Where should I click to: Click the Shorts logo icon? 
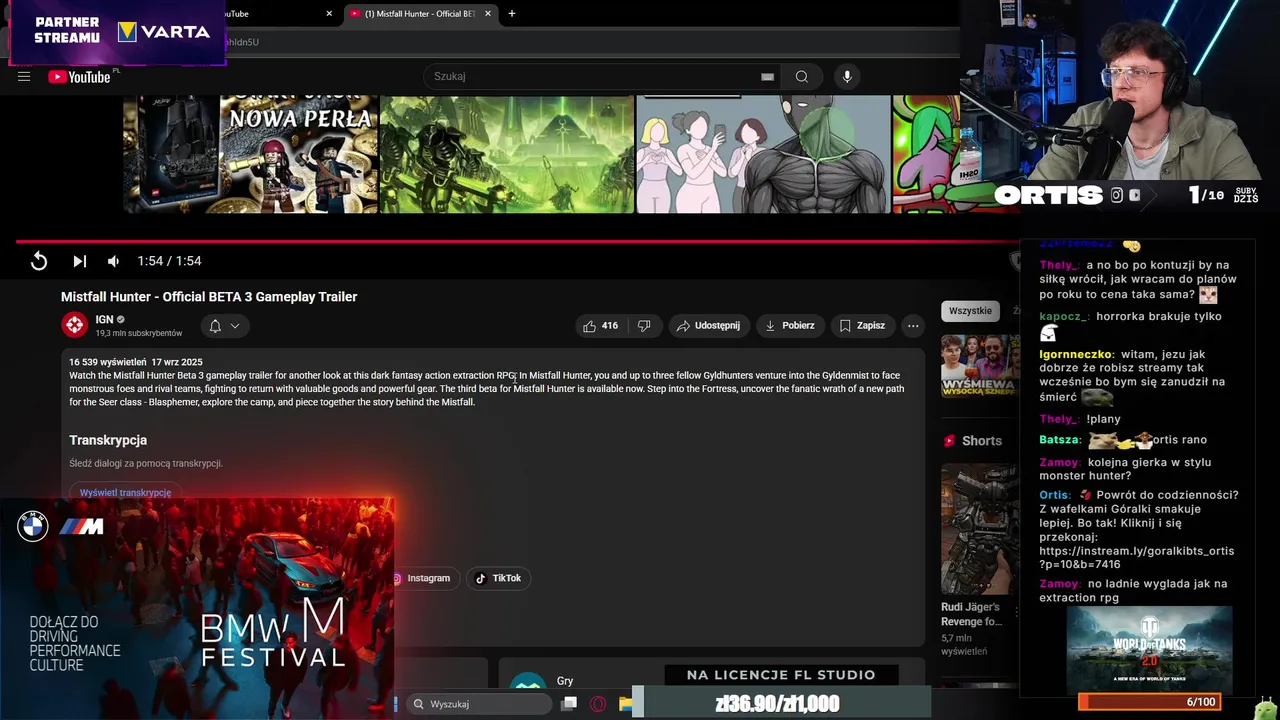[949, 441]
